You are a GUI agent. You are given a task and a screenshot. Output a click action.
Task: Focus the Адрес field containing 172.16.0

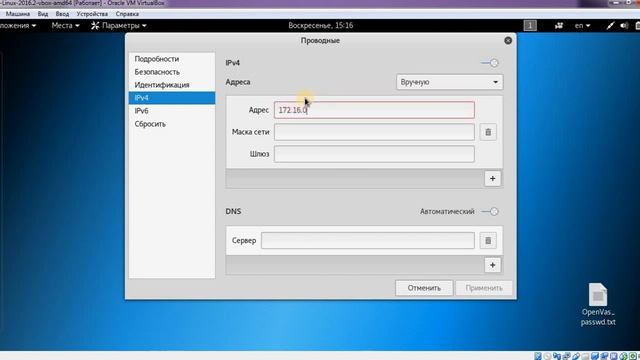coord(374,110)
